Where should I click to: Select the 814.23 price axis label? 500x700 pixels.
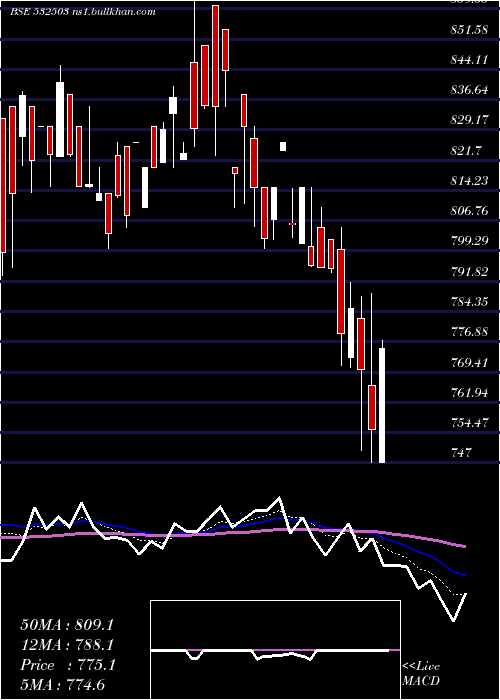469,181
